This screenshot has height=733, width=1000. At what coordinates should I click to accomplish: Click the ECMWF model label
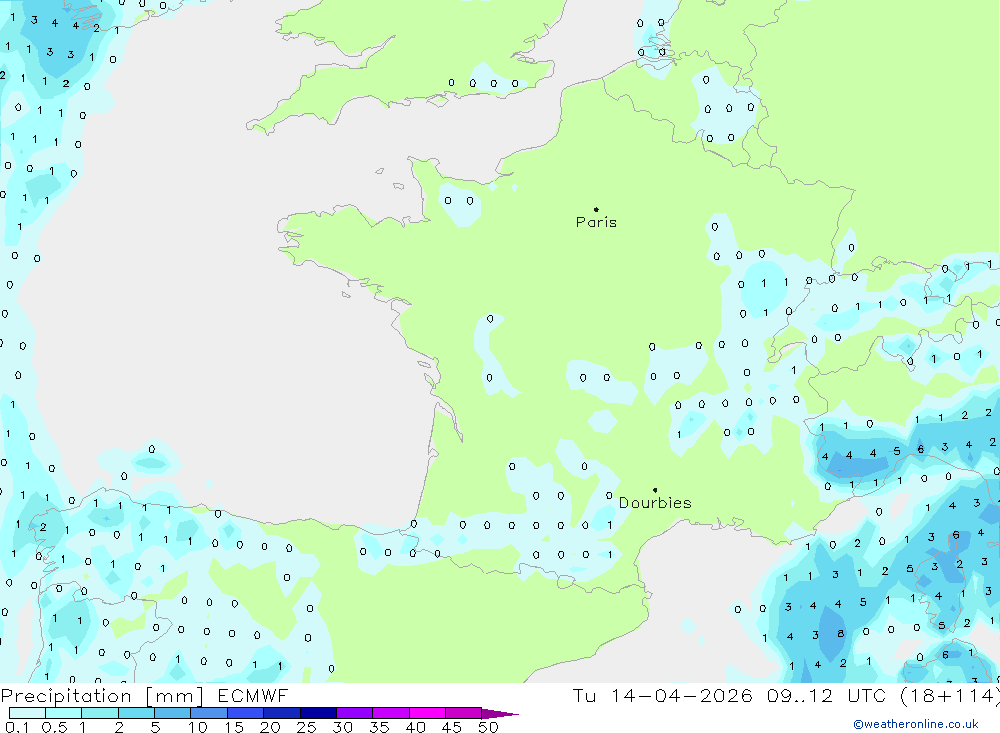coord(253,695)
